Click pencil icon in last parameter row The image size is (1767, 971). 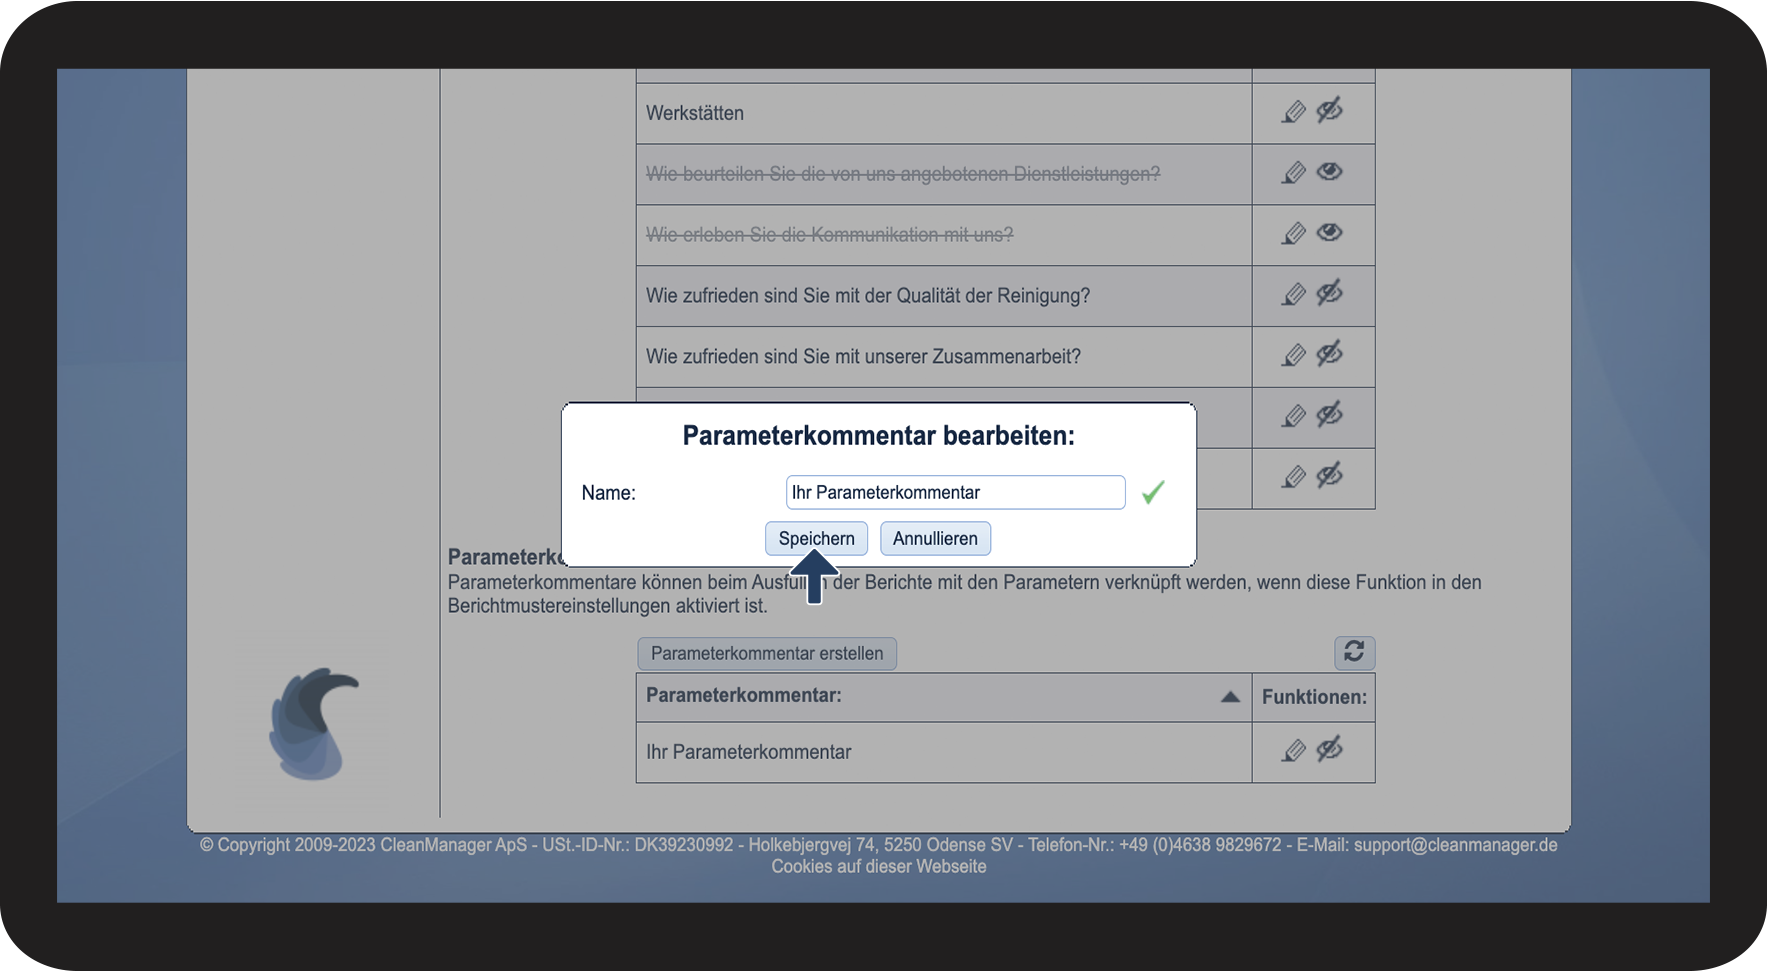point(1294,477)
